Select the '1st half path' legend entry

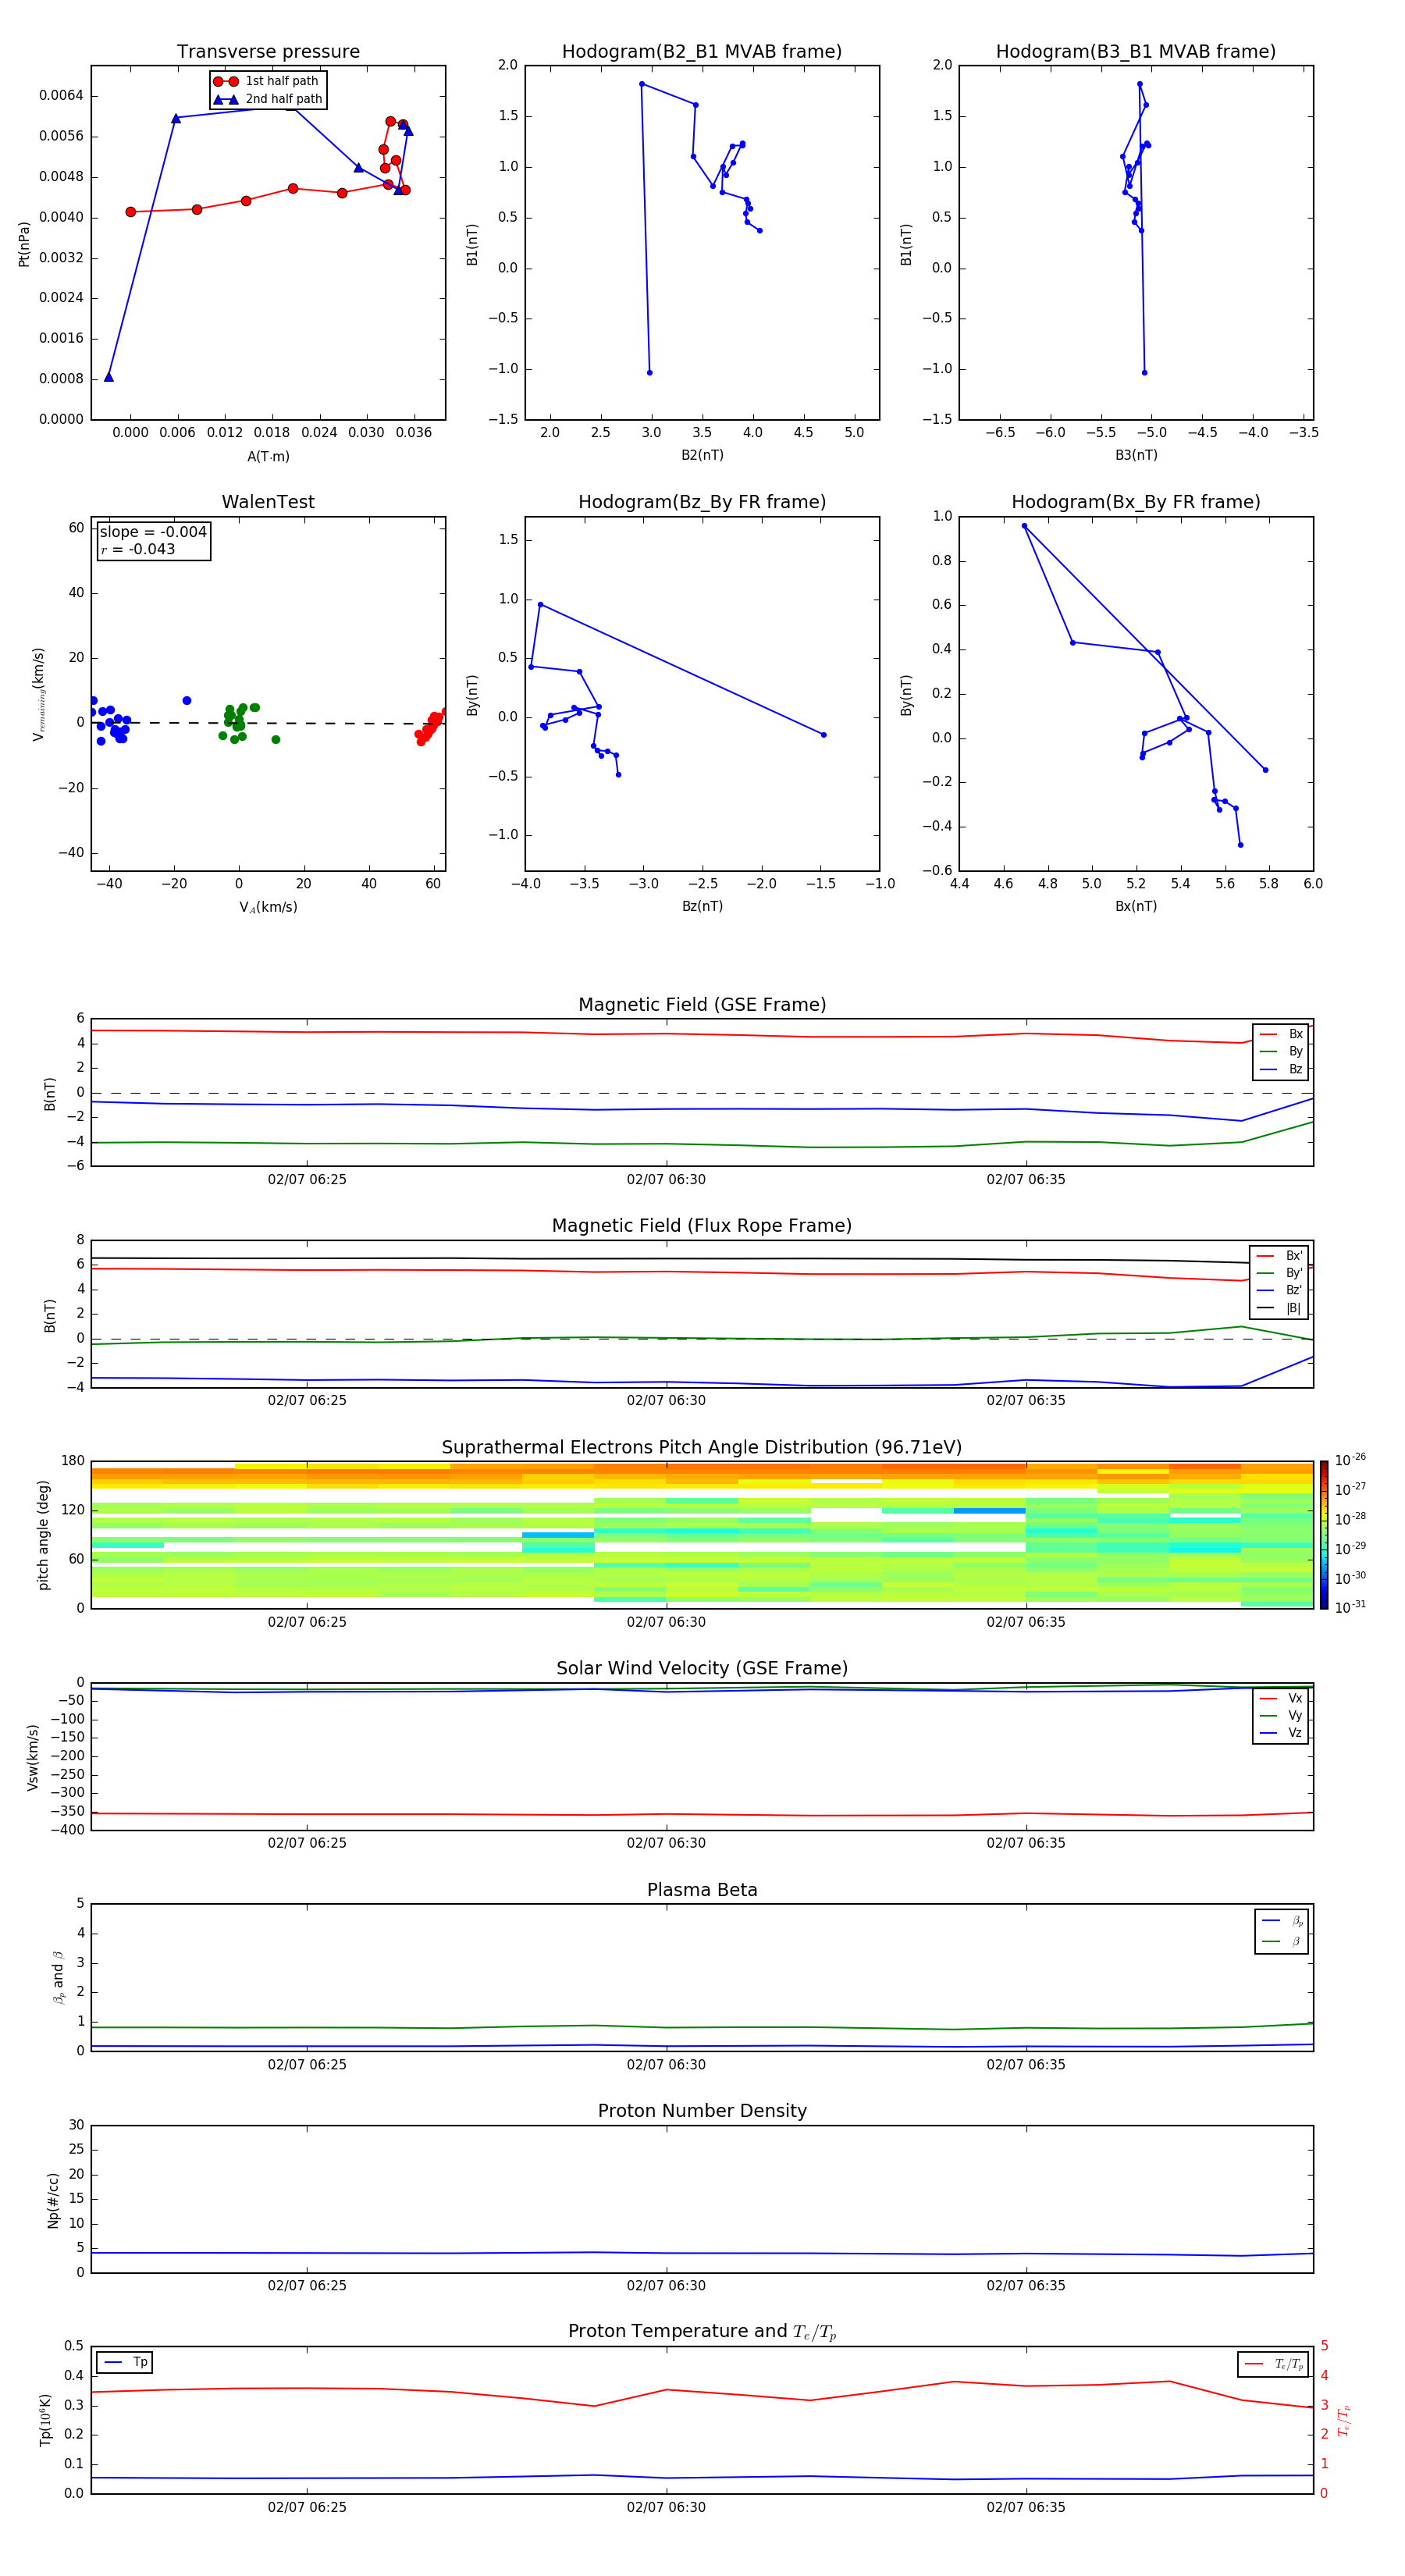pos(267,81)
